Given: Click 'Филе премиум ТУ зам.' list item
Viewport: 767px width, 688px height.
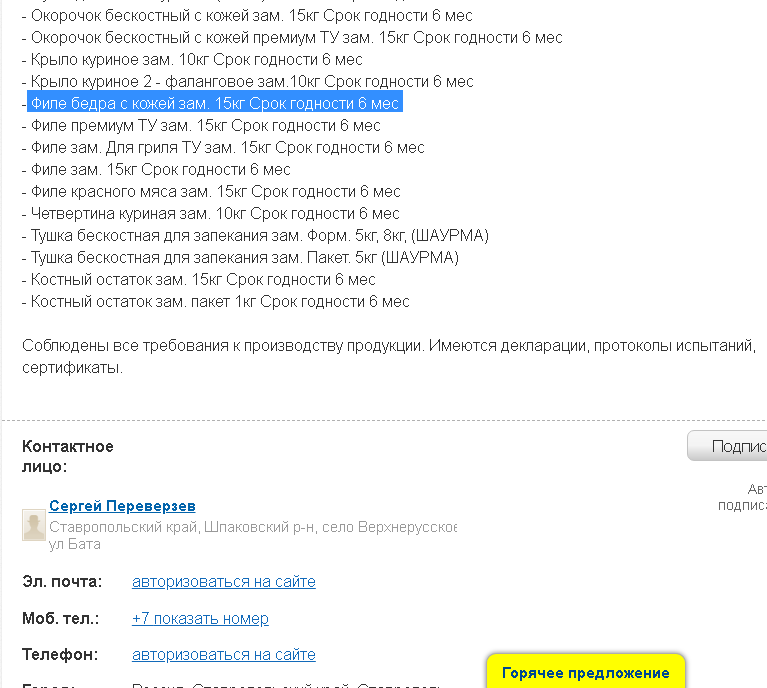Looking at the screenshot, I should 201,126.
